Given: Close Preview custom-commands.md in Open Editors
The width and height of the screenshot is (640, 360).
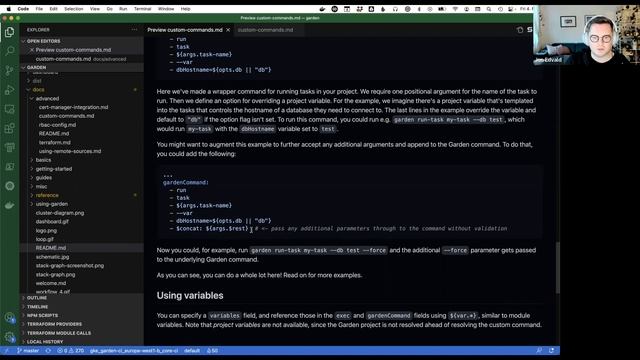Looking at the screenshot, I should tap(32, 50).
